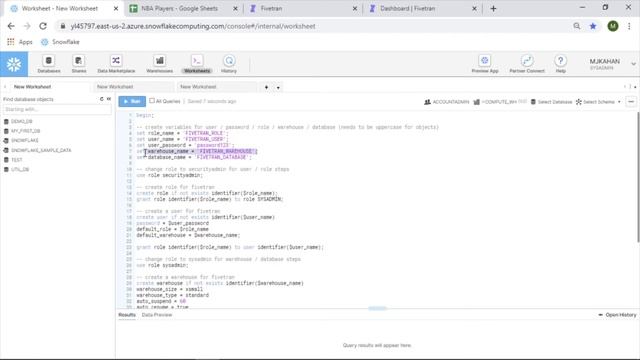This screenshot has width=640, height=360.
Task: Click the 'use role securityadmin' line
Action: pyautogui.click(x=169, y=175)
